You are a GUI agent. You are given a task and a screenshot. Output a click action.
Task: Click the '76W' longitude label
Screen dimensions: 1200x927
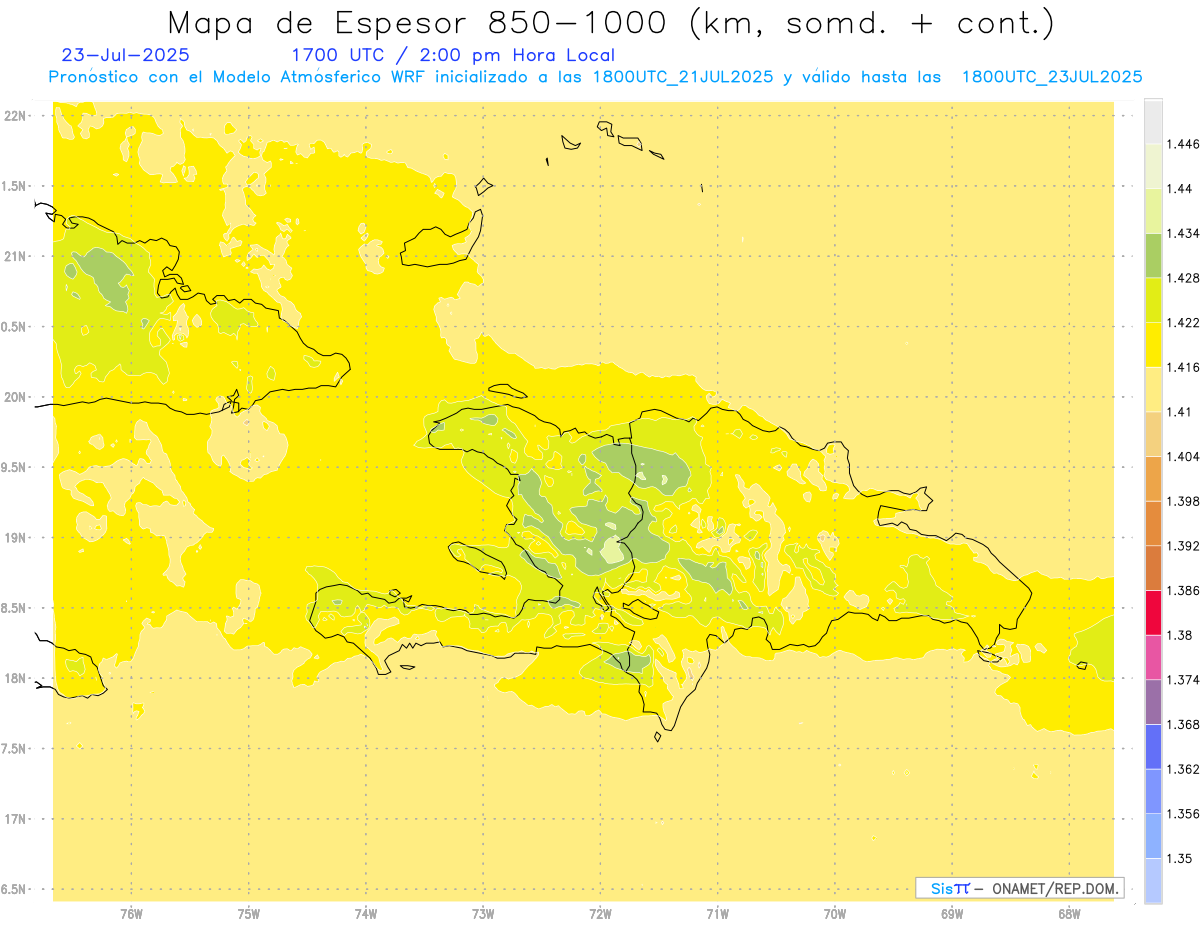coord(131,914)
